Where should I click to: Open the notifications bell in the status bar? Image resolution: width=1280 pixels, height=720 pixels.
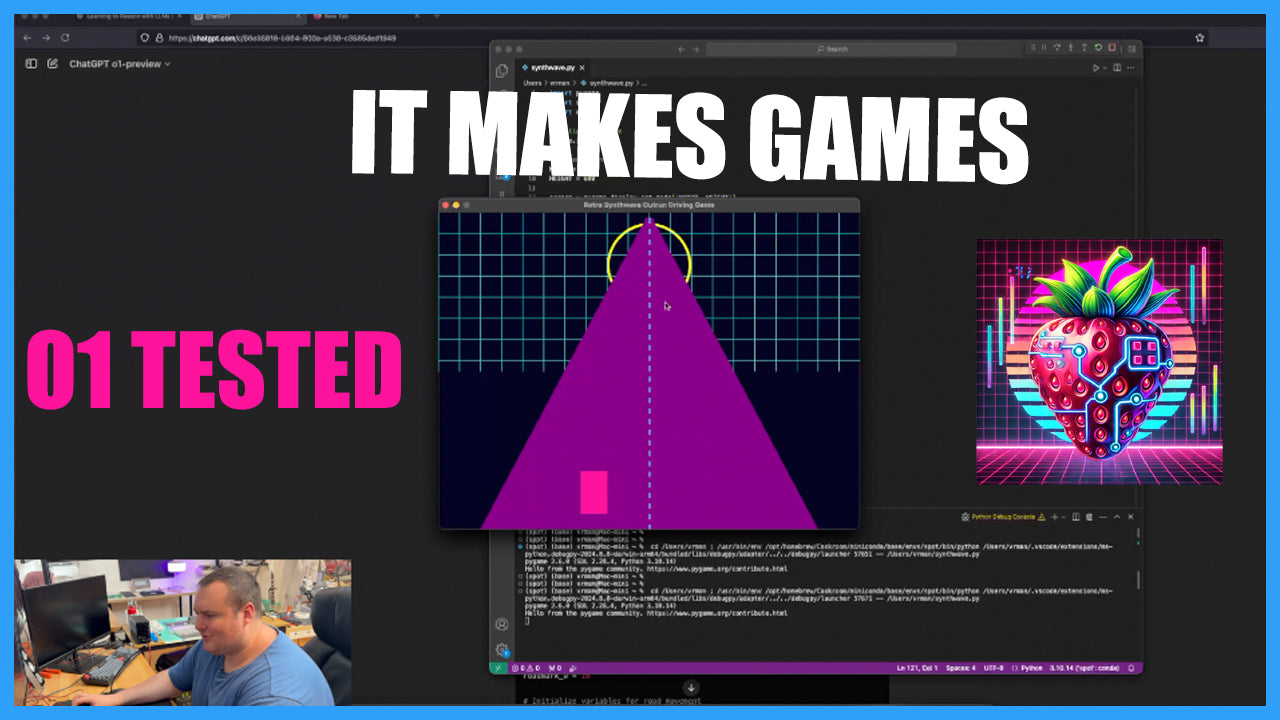click(1131, 667)
